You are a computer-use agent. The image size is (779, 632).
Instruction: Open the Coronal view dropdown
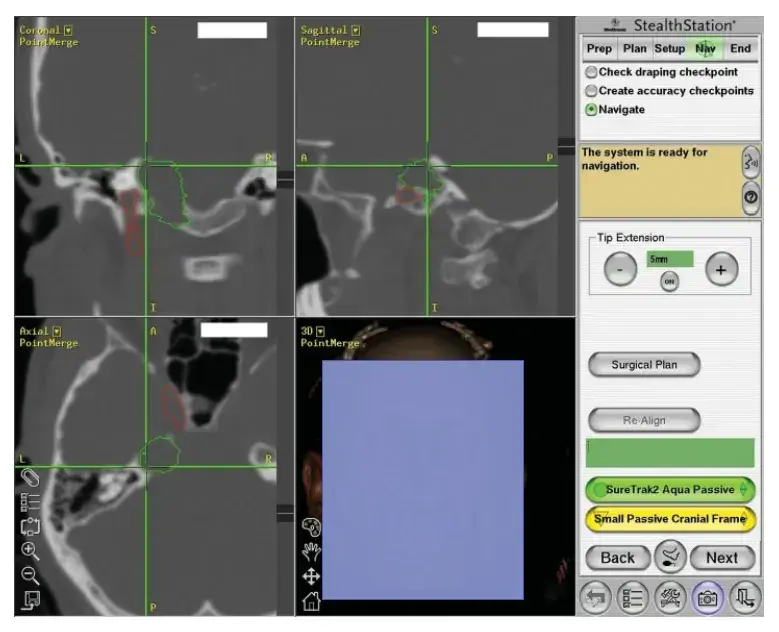tap(68, 30)
